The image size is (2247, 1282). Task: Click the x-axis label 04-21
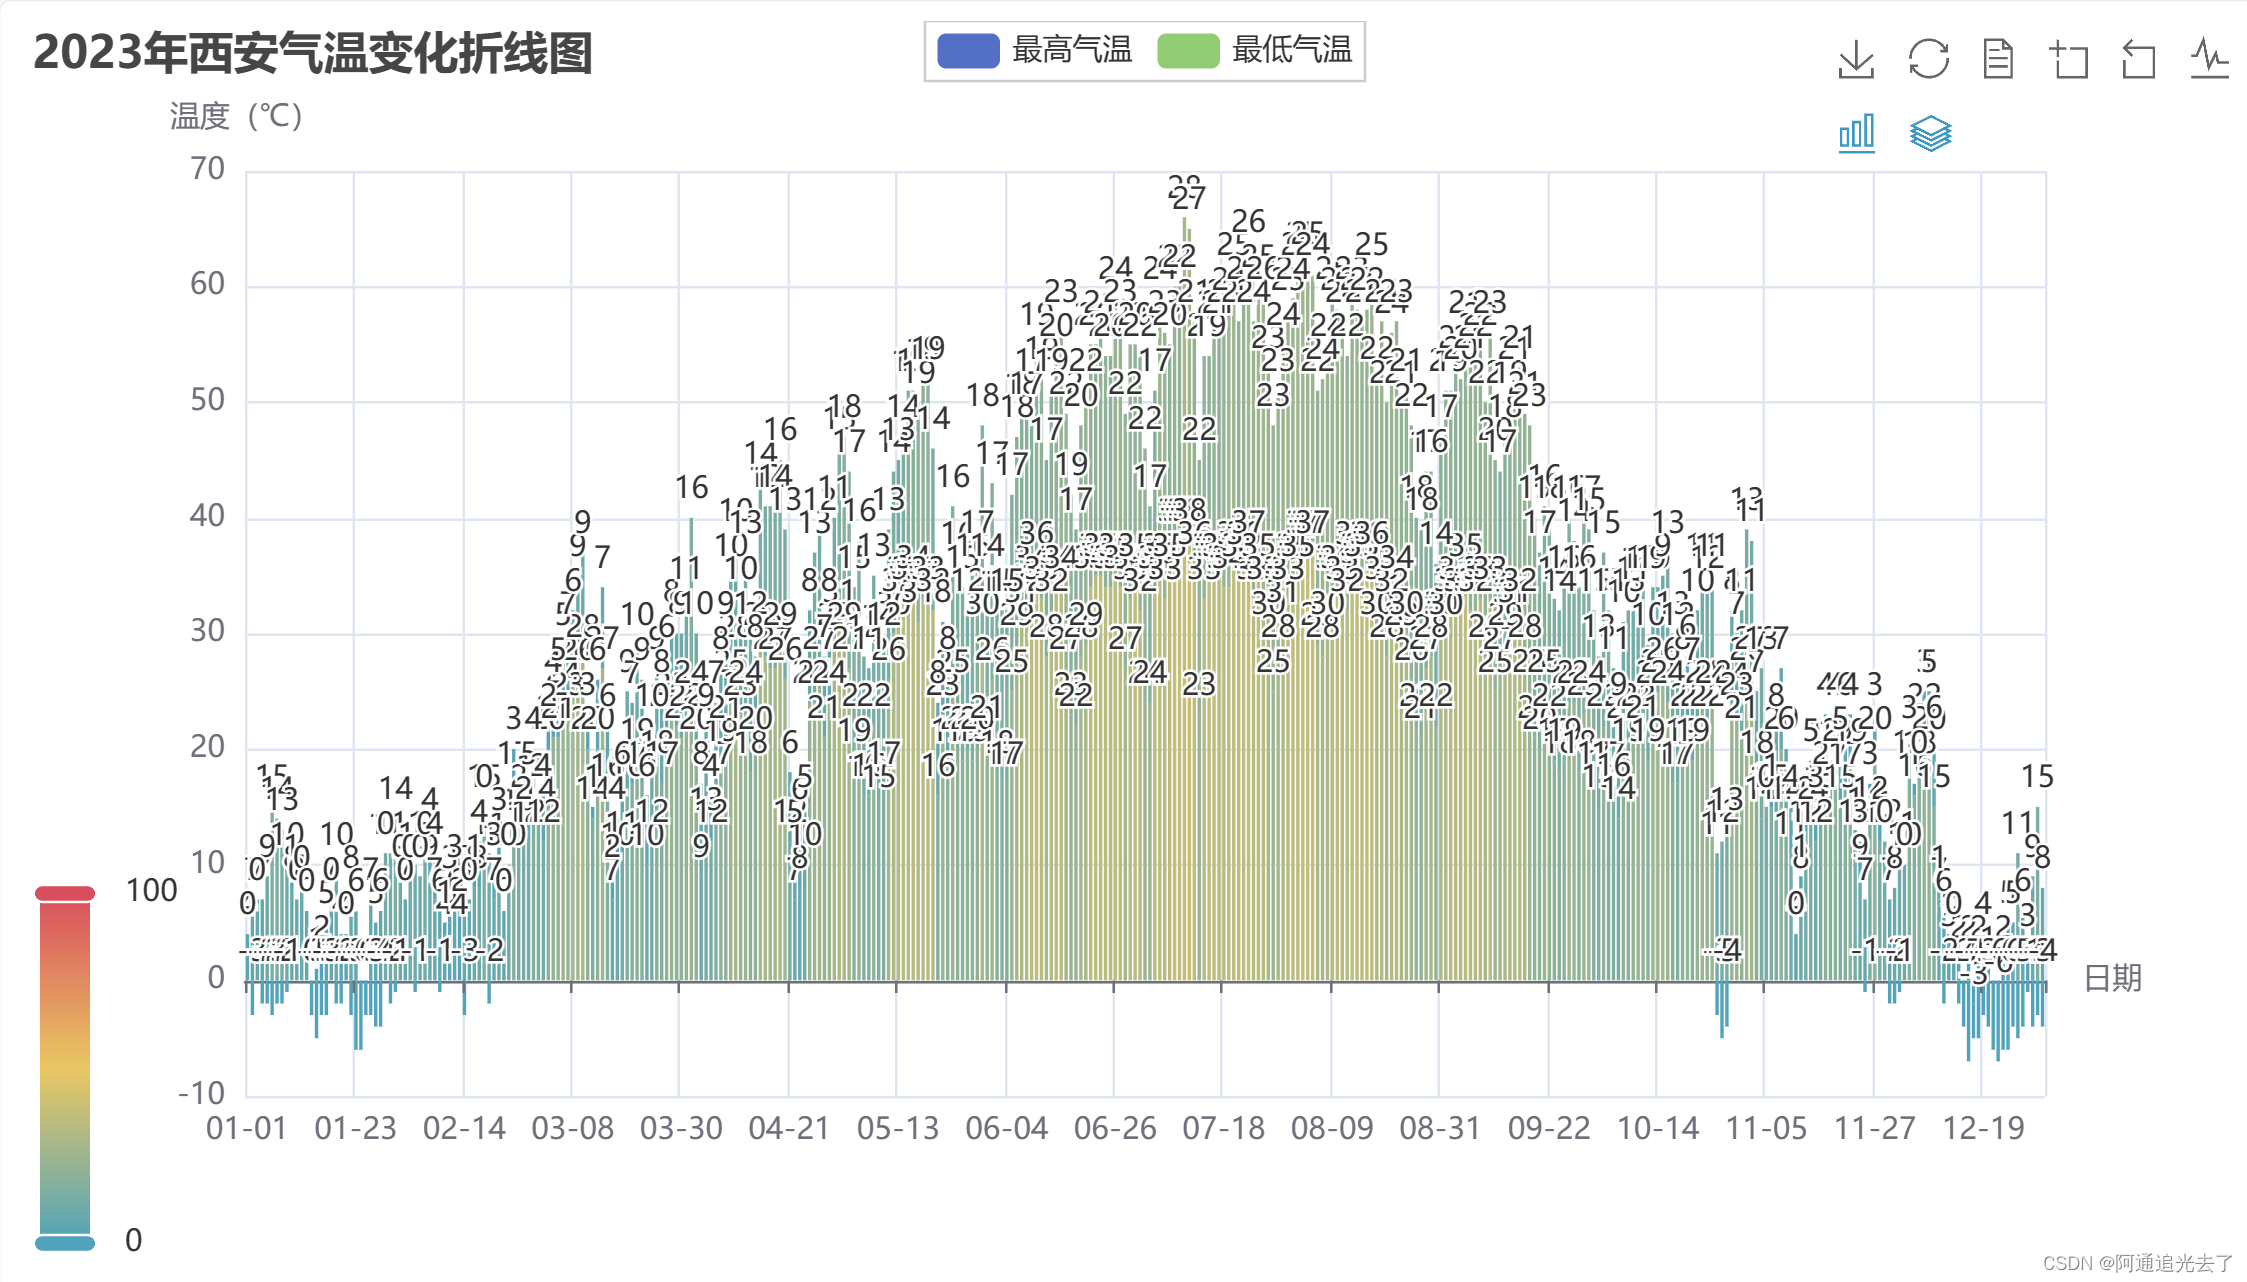(789, 1128)
